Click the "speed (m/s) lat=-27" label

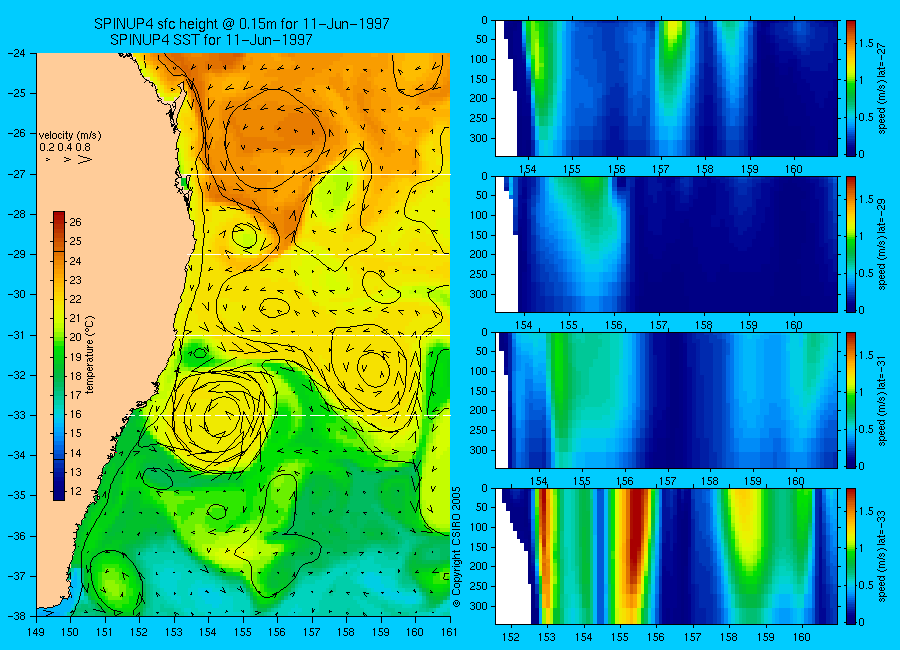pyautogui.click(x=883, y=87)
